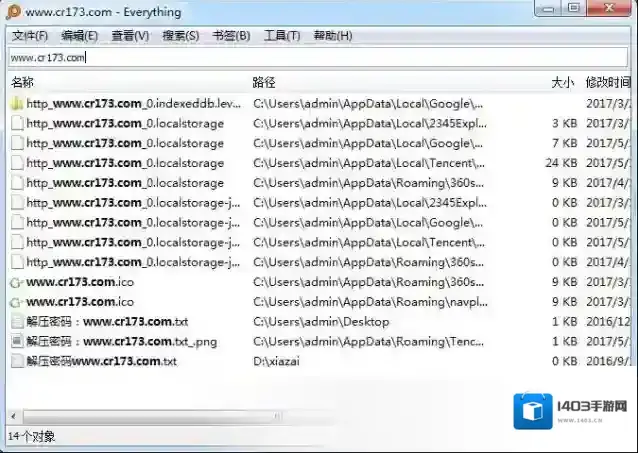Viewport: 638px width, 453px height.
Task: Open the 搜索(S) menu
Action: (x=181, y=36)
